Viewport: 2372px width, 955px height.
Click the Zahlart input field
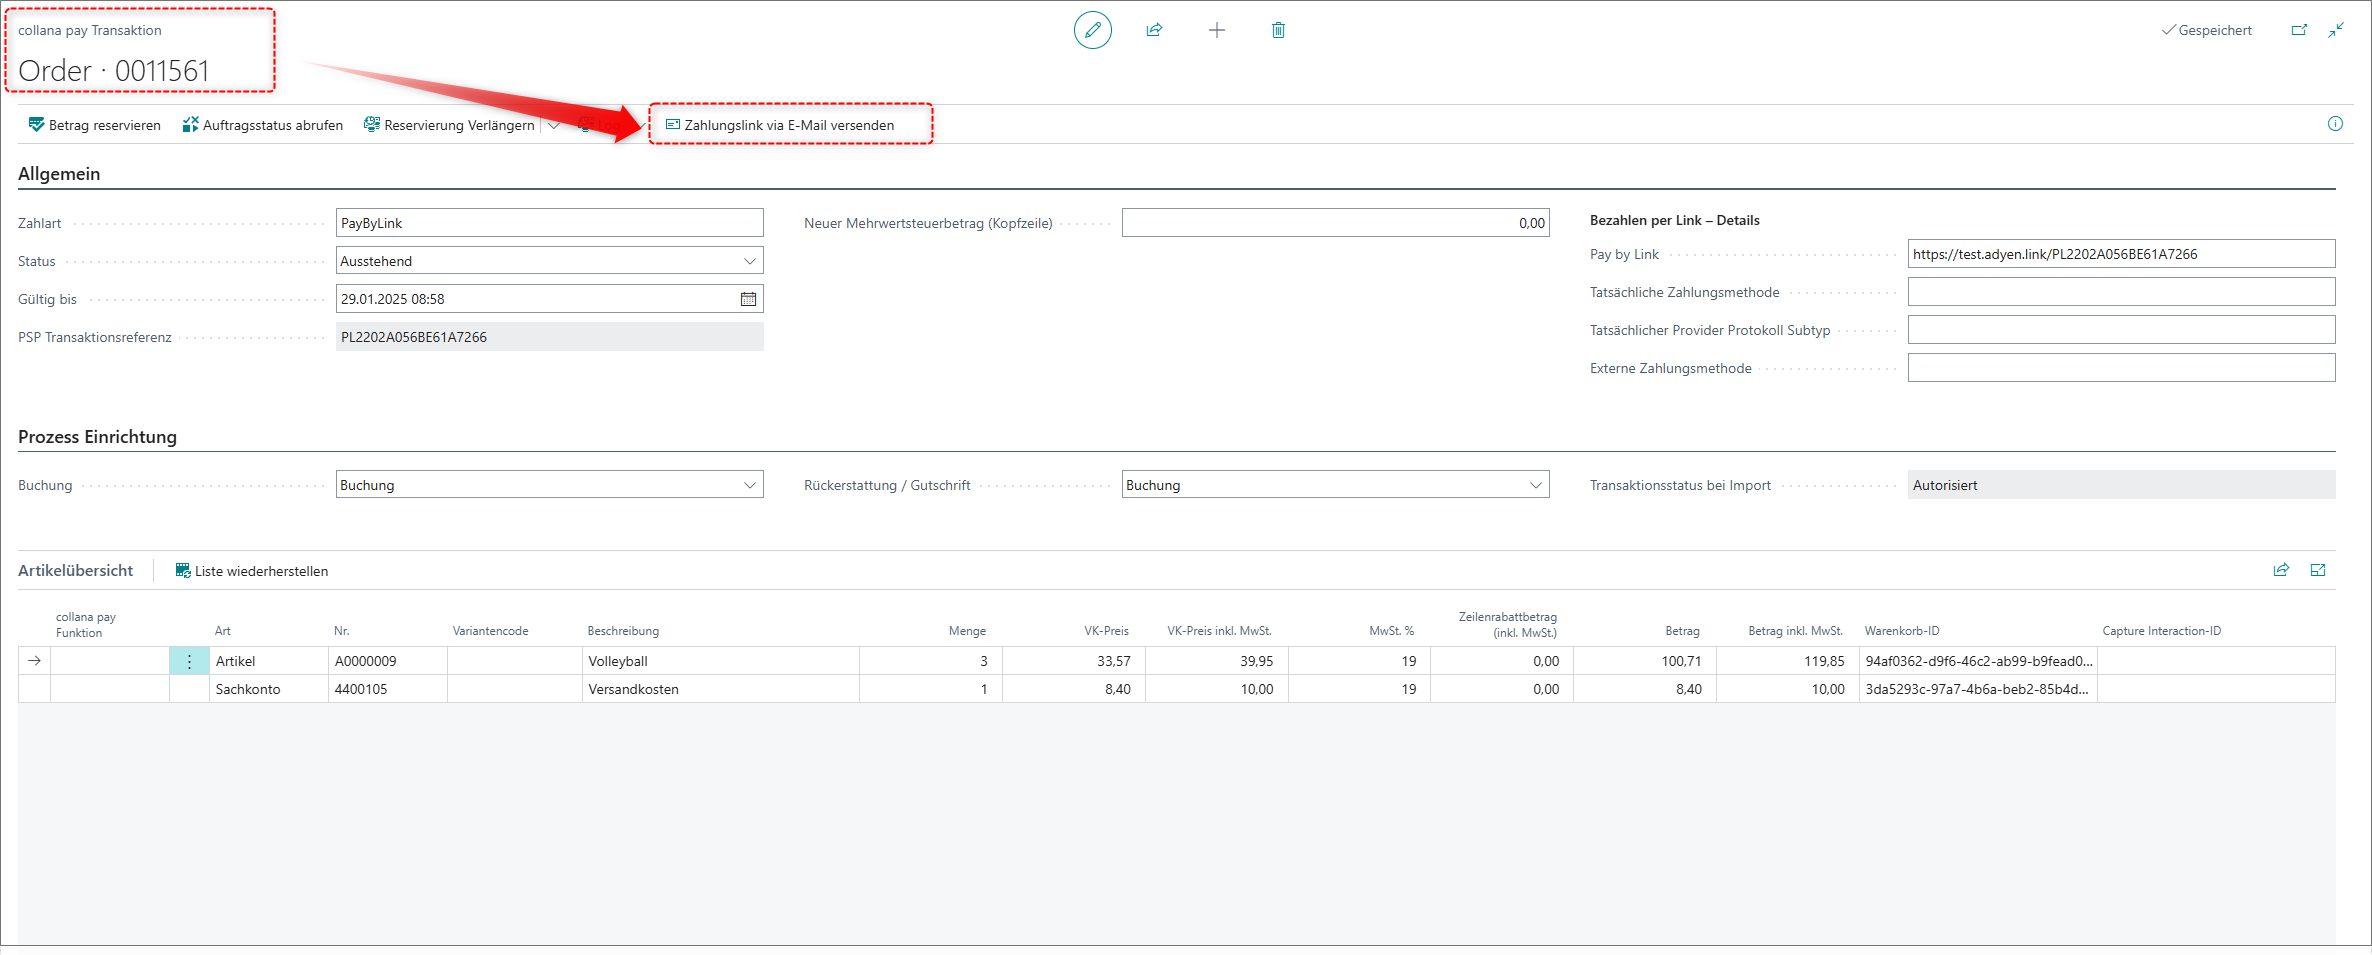(x=549, y=223)
